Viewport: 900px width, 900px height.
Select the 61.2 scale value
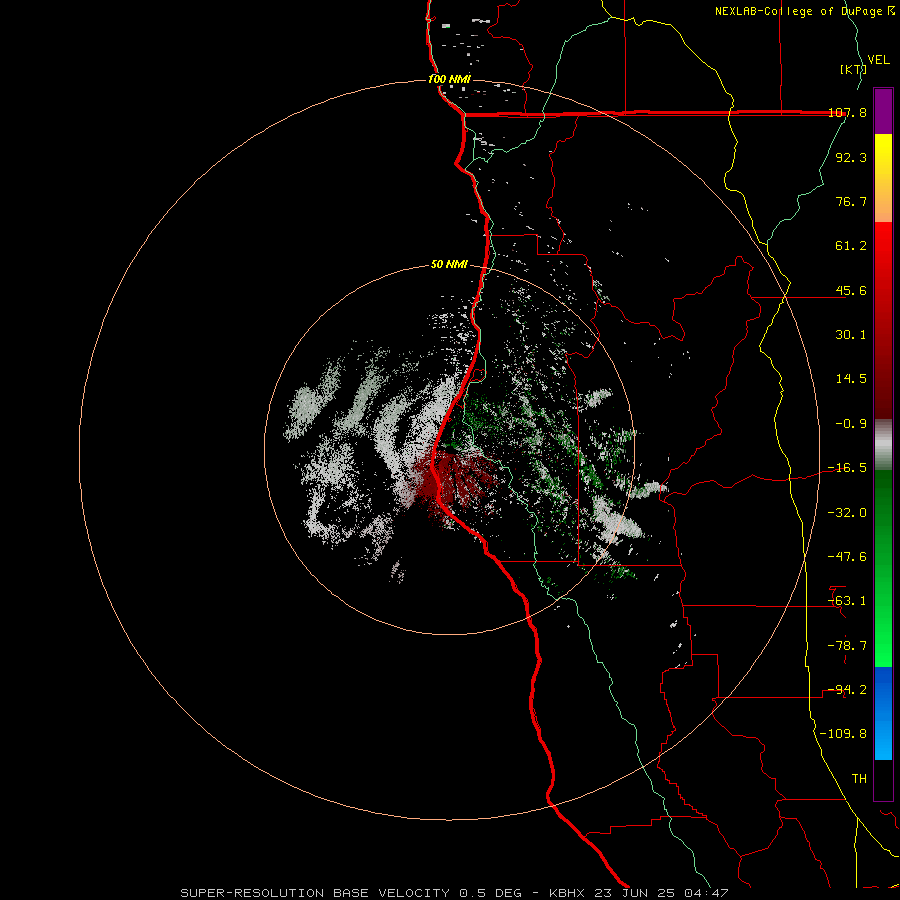point(851,246)
